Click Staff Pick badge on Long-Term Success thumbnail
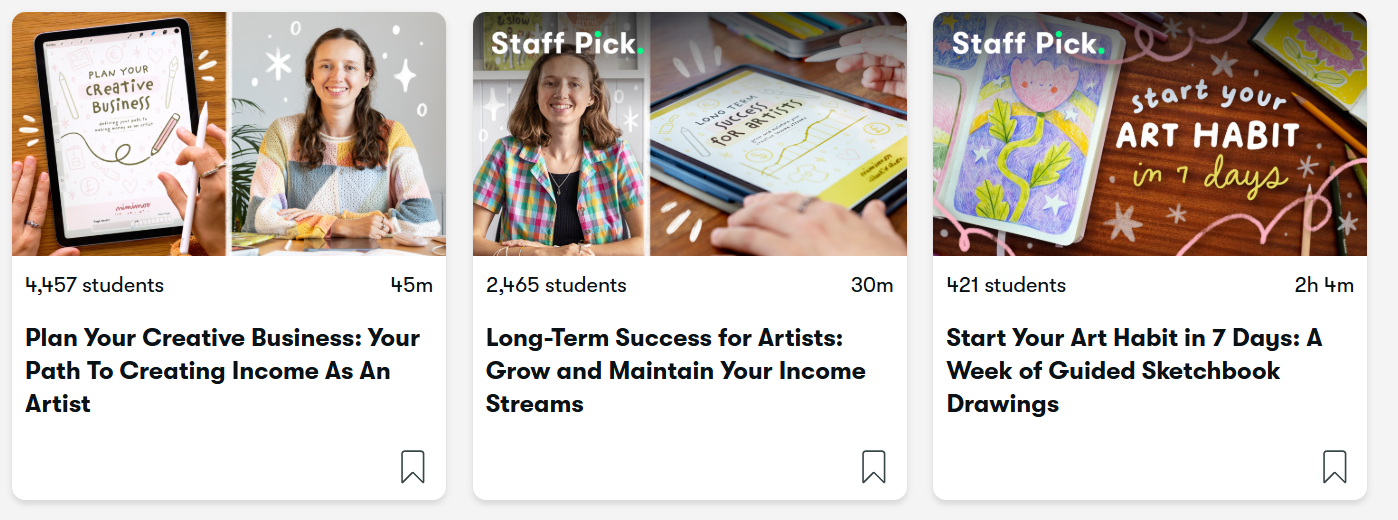This screenshot has height=520, width=1398. (x=567, y=43)
